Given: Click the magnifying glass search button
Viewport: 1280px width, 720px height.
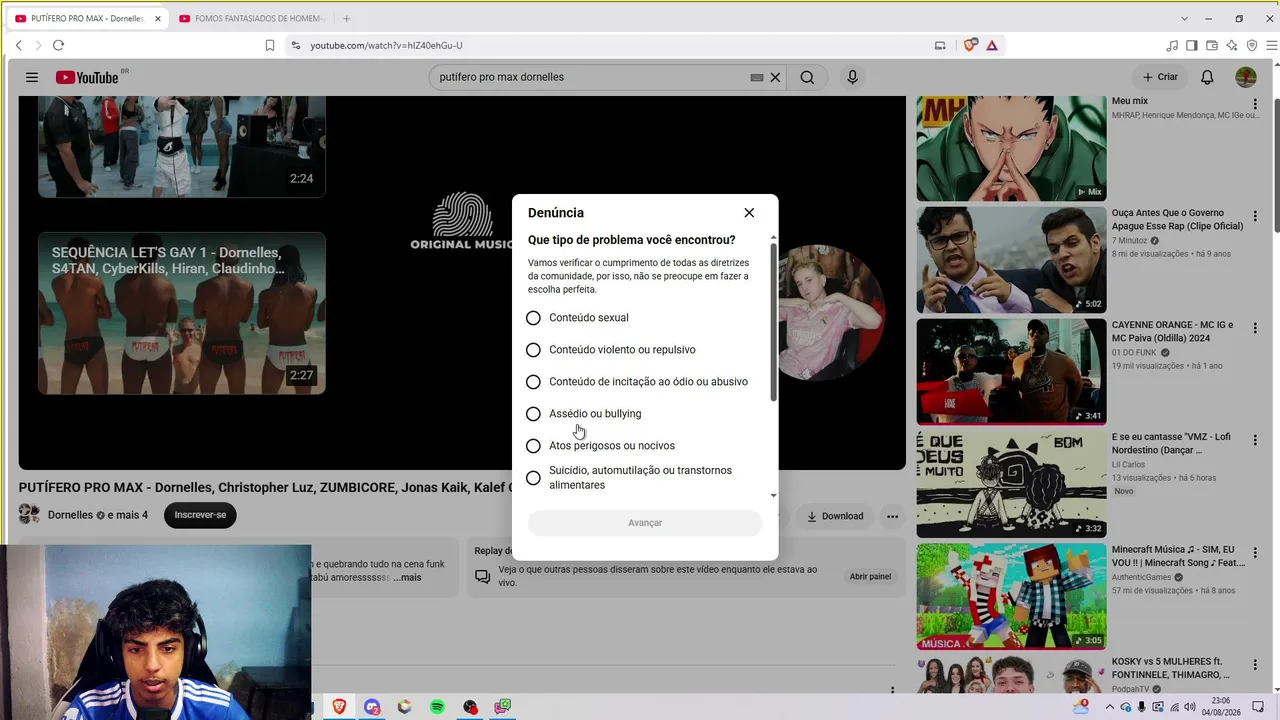Looking at the screenshot, I should (807, 77).
